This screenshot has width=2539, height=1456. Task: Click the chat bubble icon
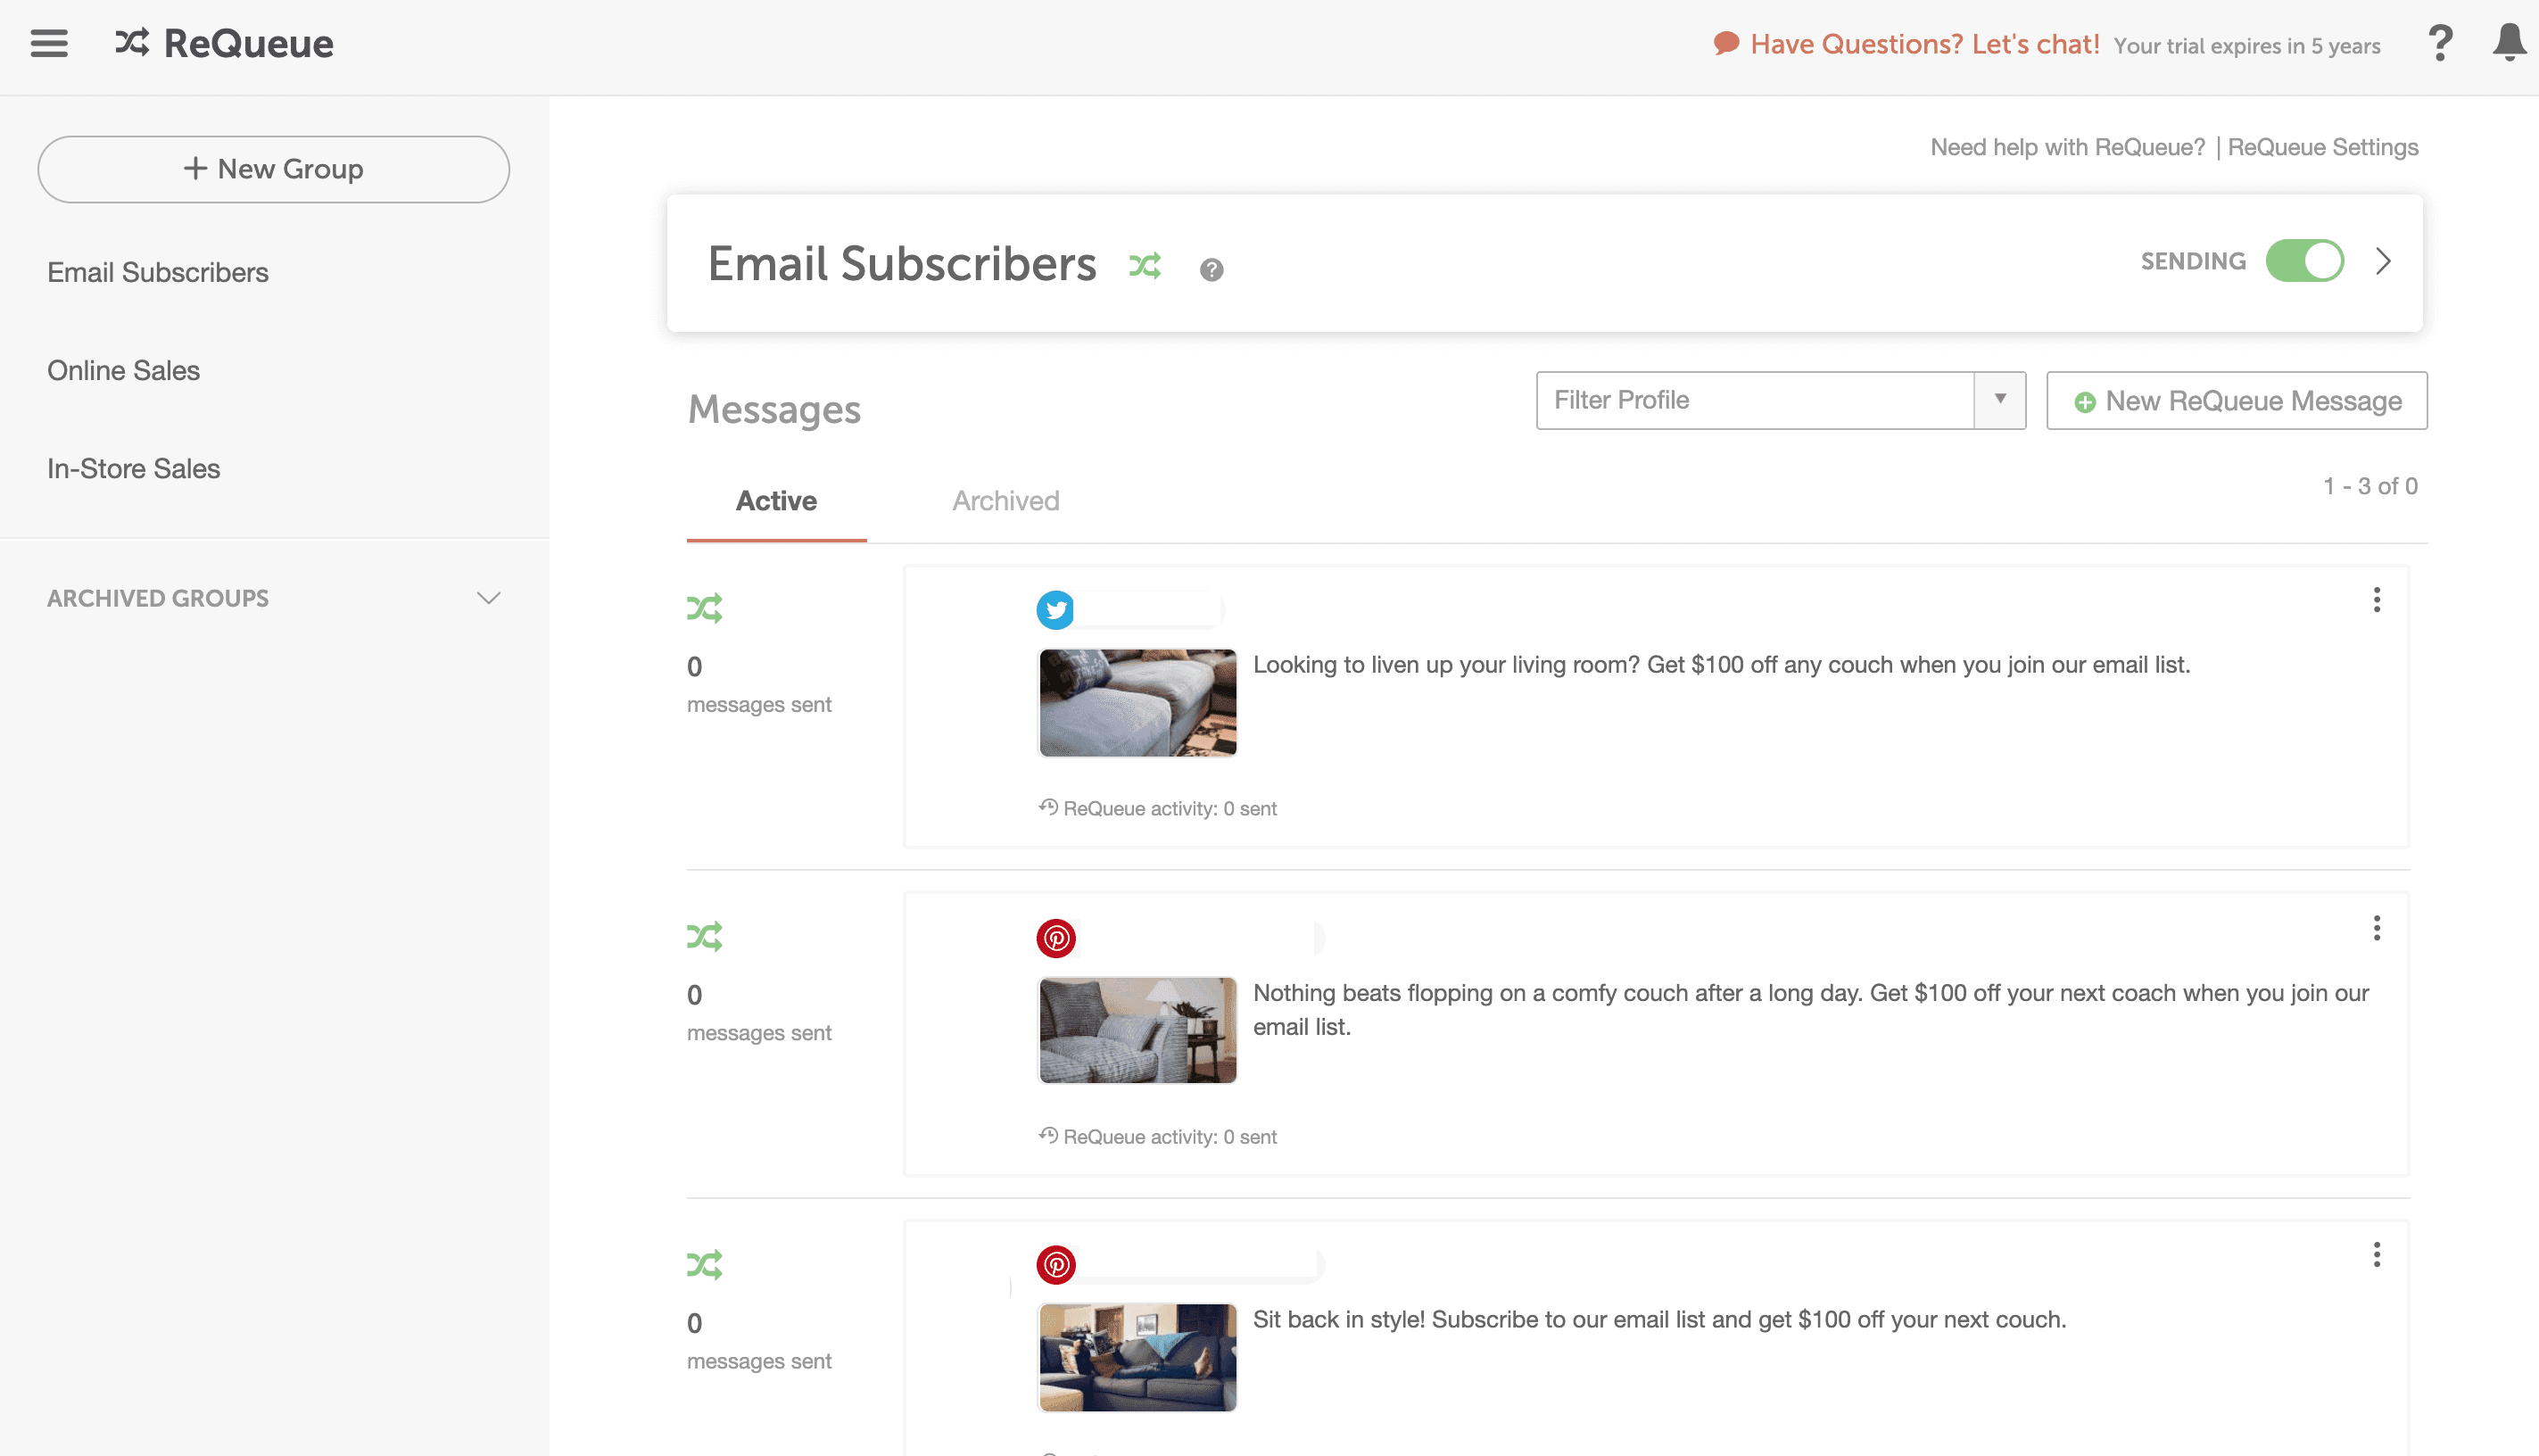pyautogui.click(x=1726, y=44)
